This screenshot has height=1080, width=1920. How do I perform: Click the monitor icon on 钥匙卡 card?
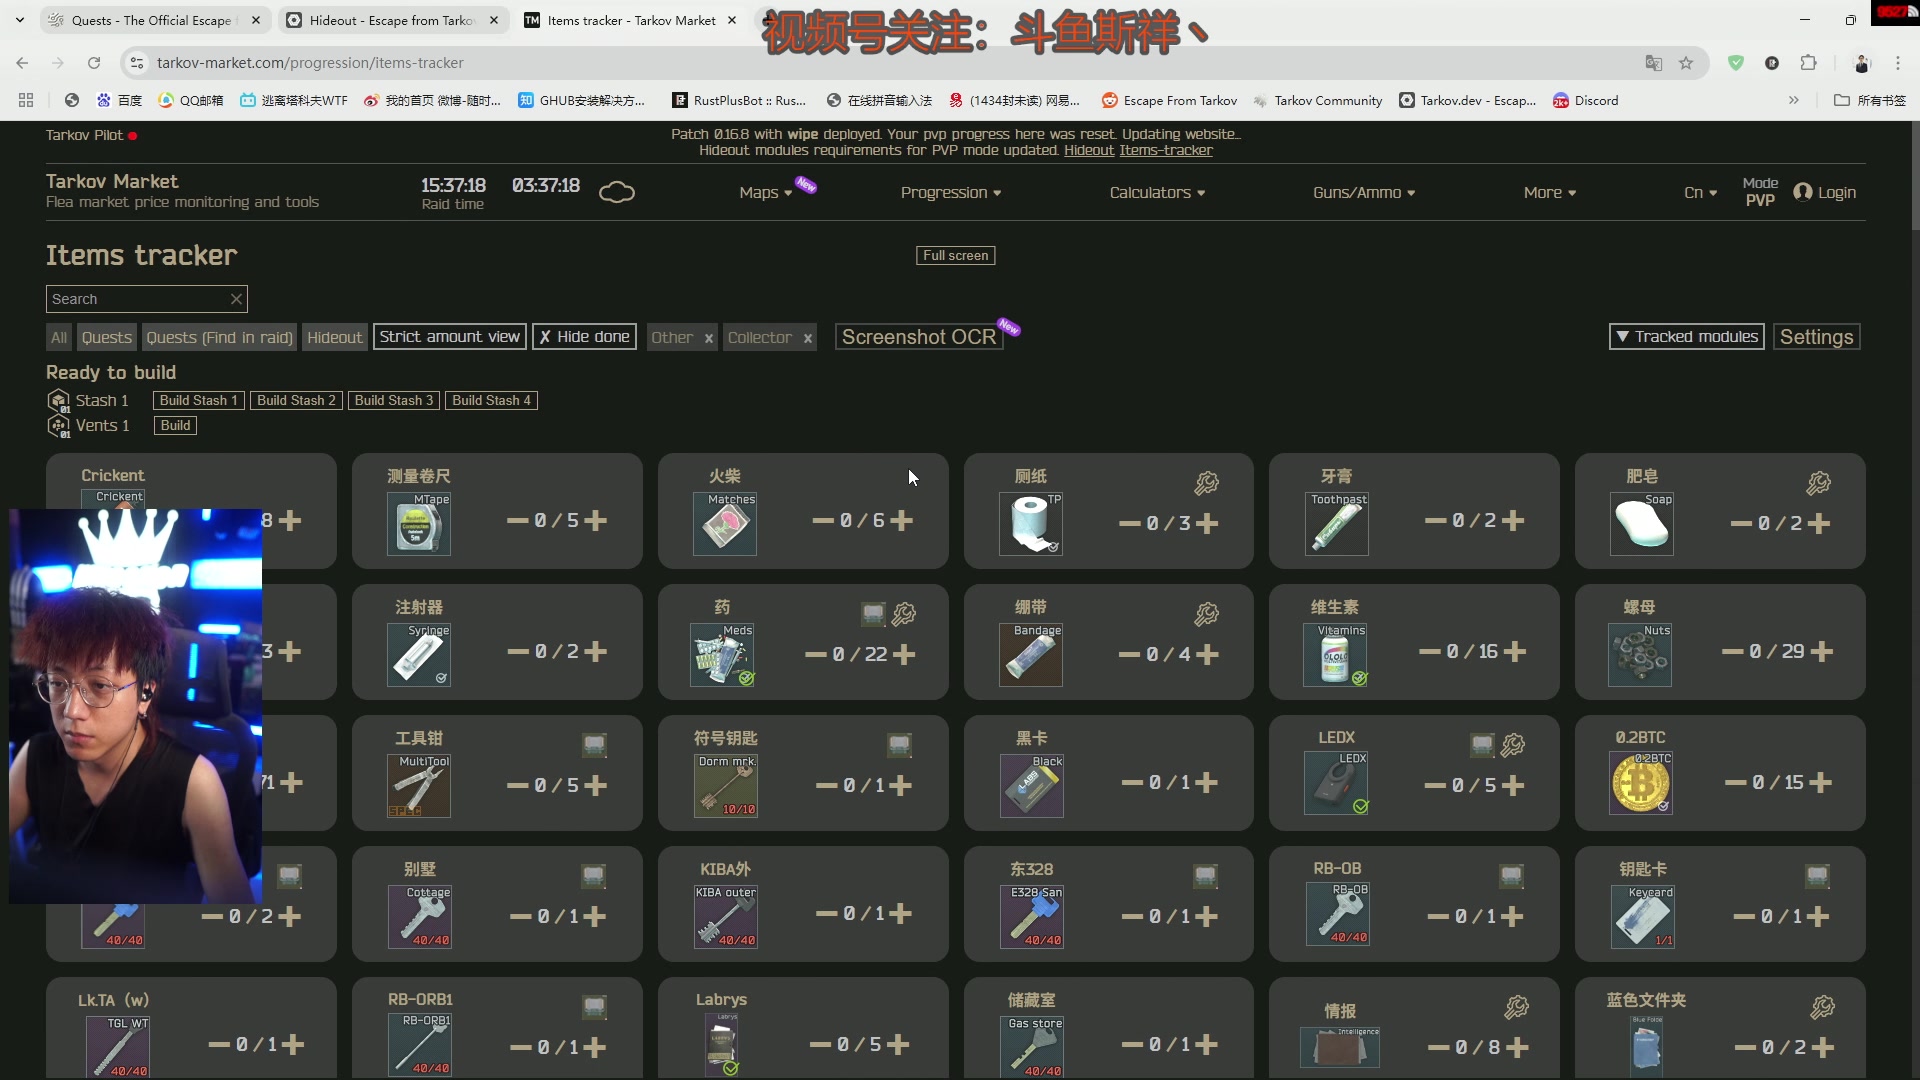coord(1817,876)
